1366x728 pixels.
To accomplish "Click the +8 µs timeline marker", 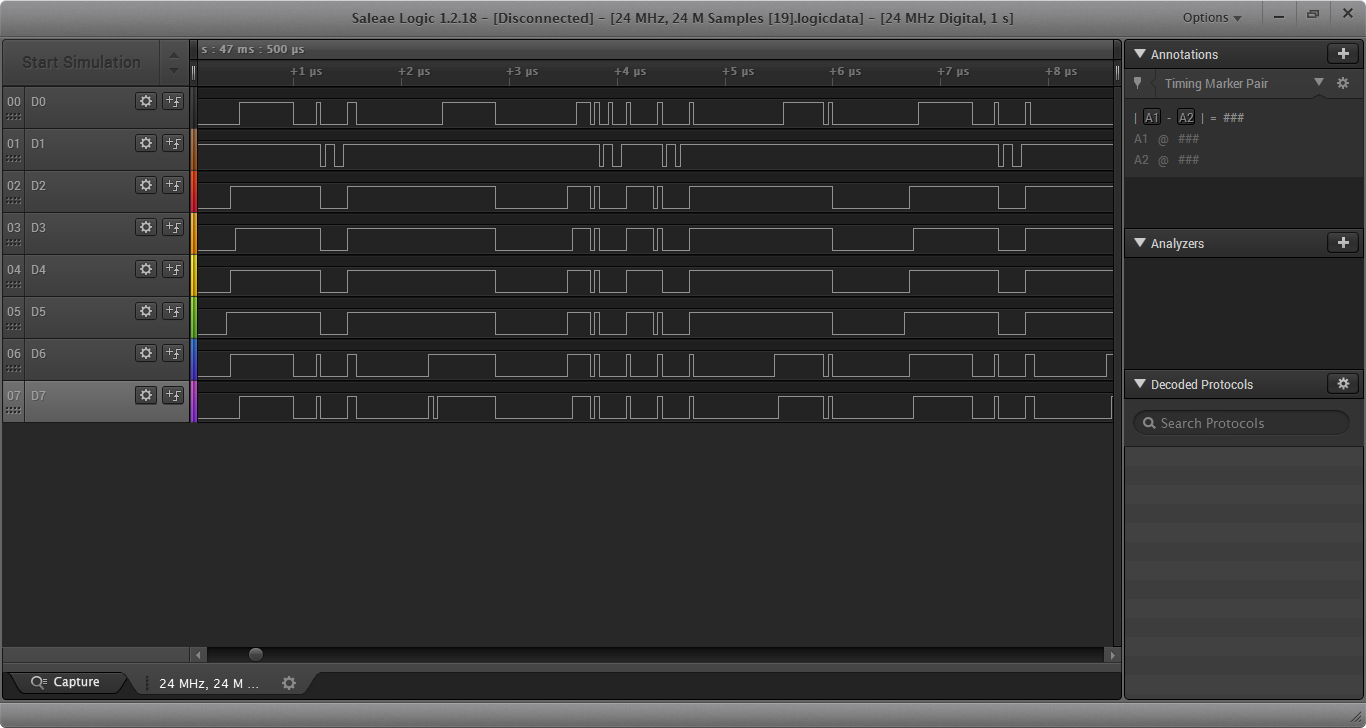I will (1061, 72).
